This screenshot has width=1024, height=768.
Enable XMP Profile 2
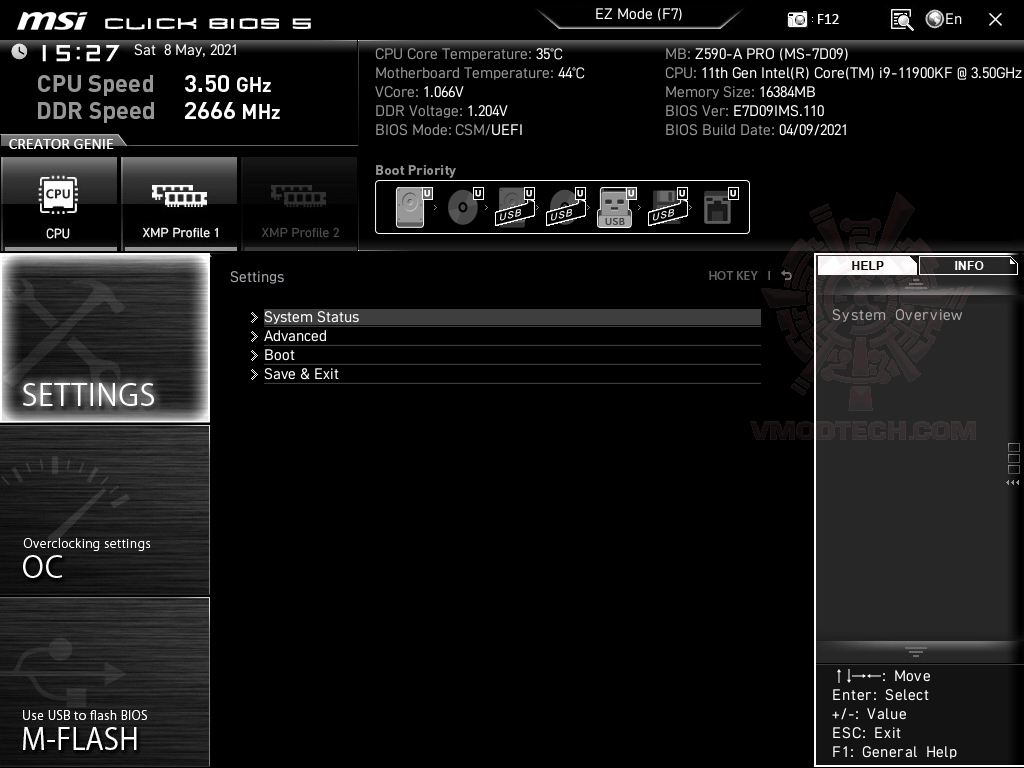[x=299, y=204]
